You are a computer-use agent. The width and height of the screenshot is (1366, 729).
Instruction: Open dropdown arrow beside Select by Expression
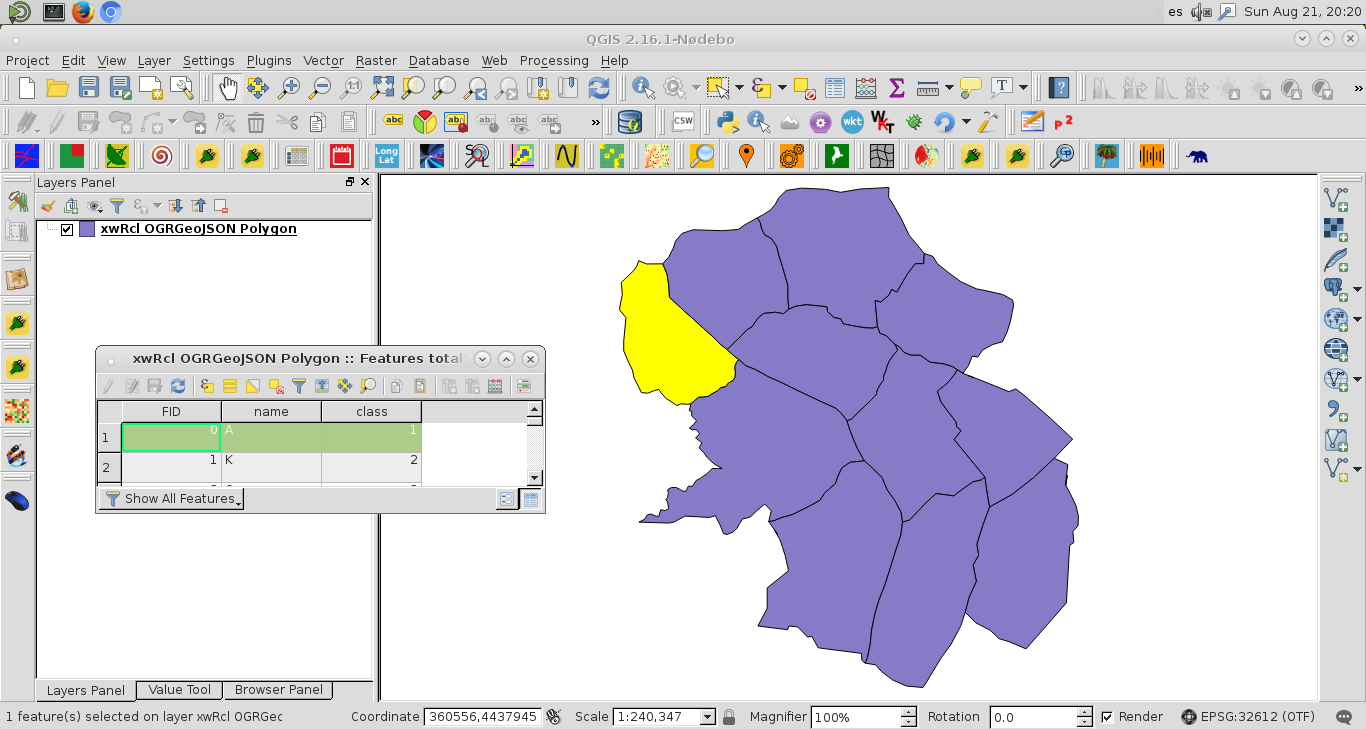click(x=782, y=88)
